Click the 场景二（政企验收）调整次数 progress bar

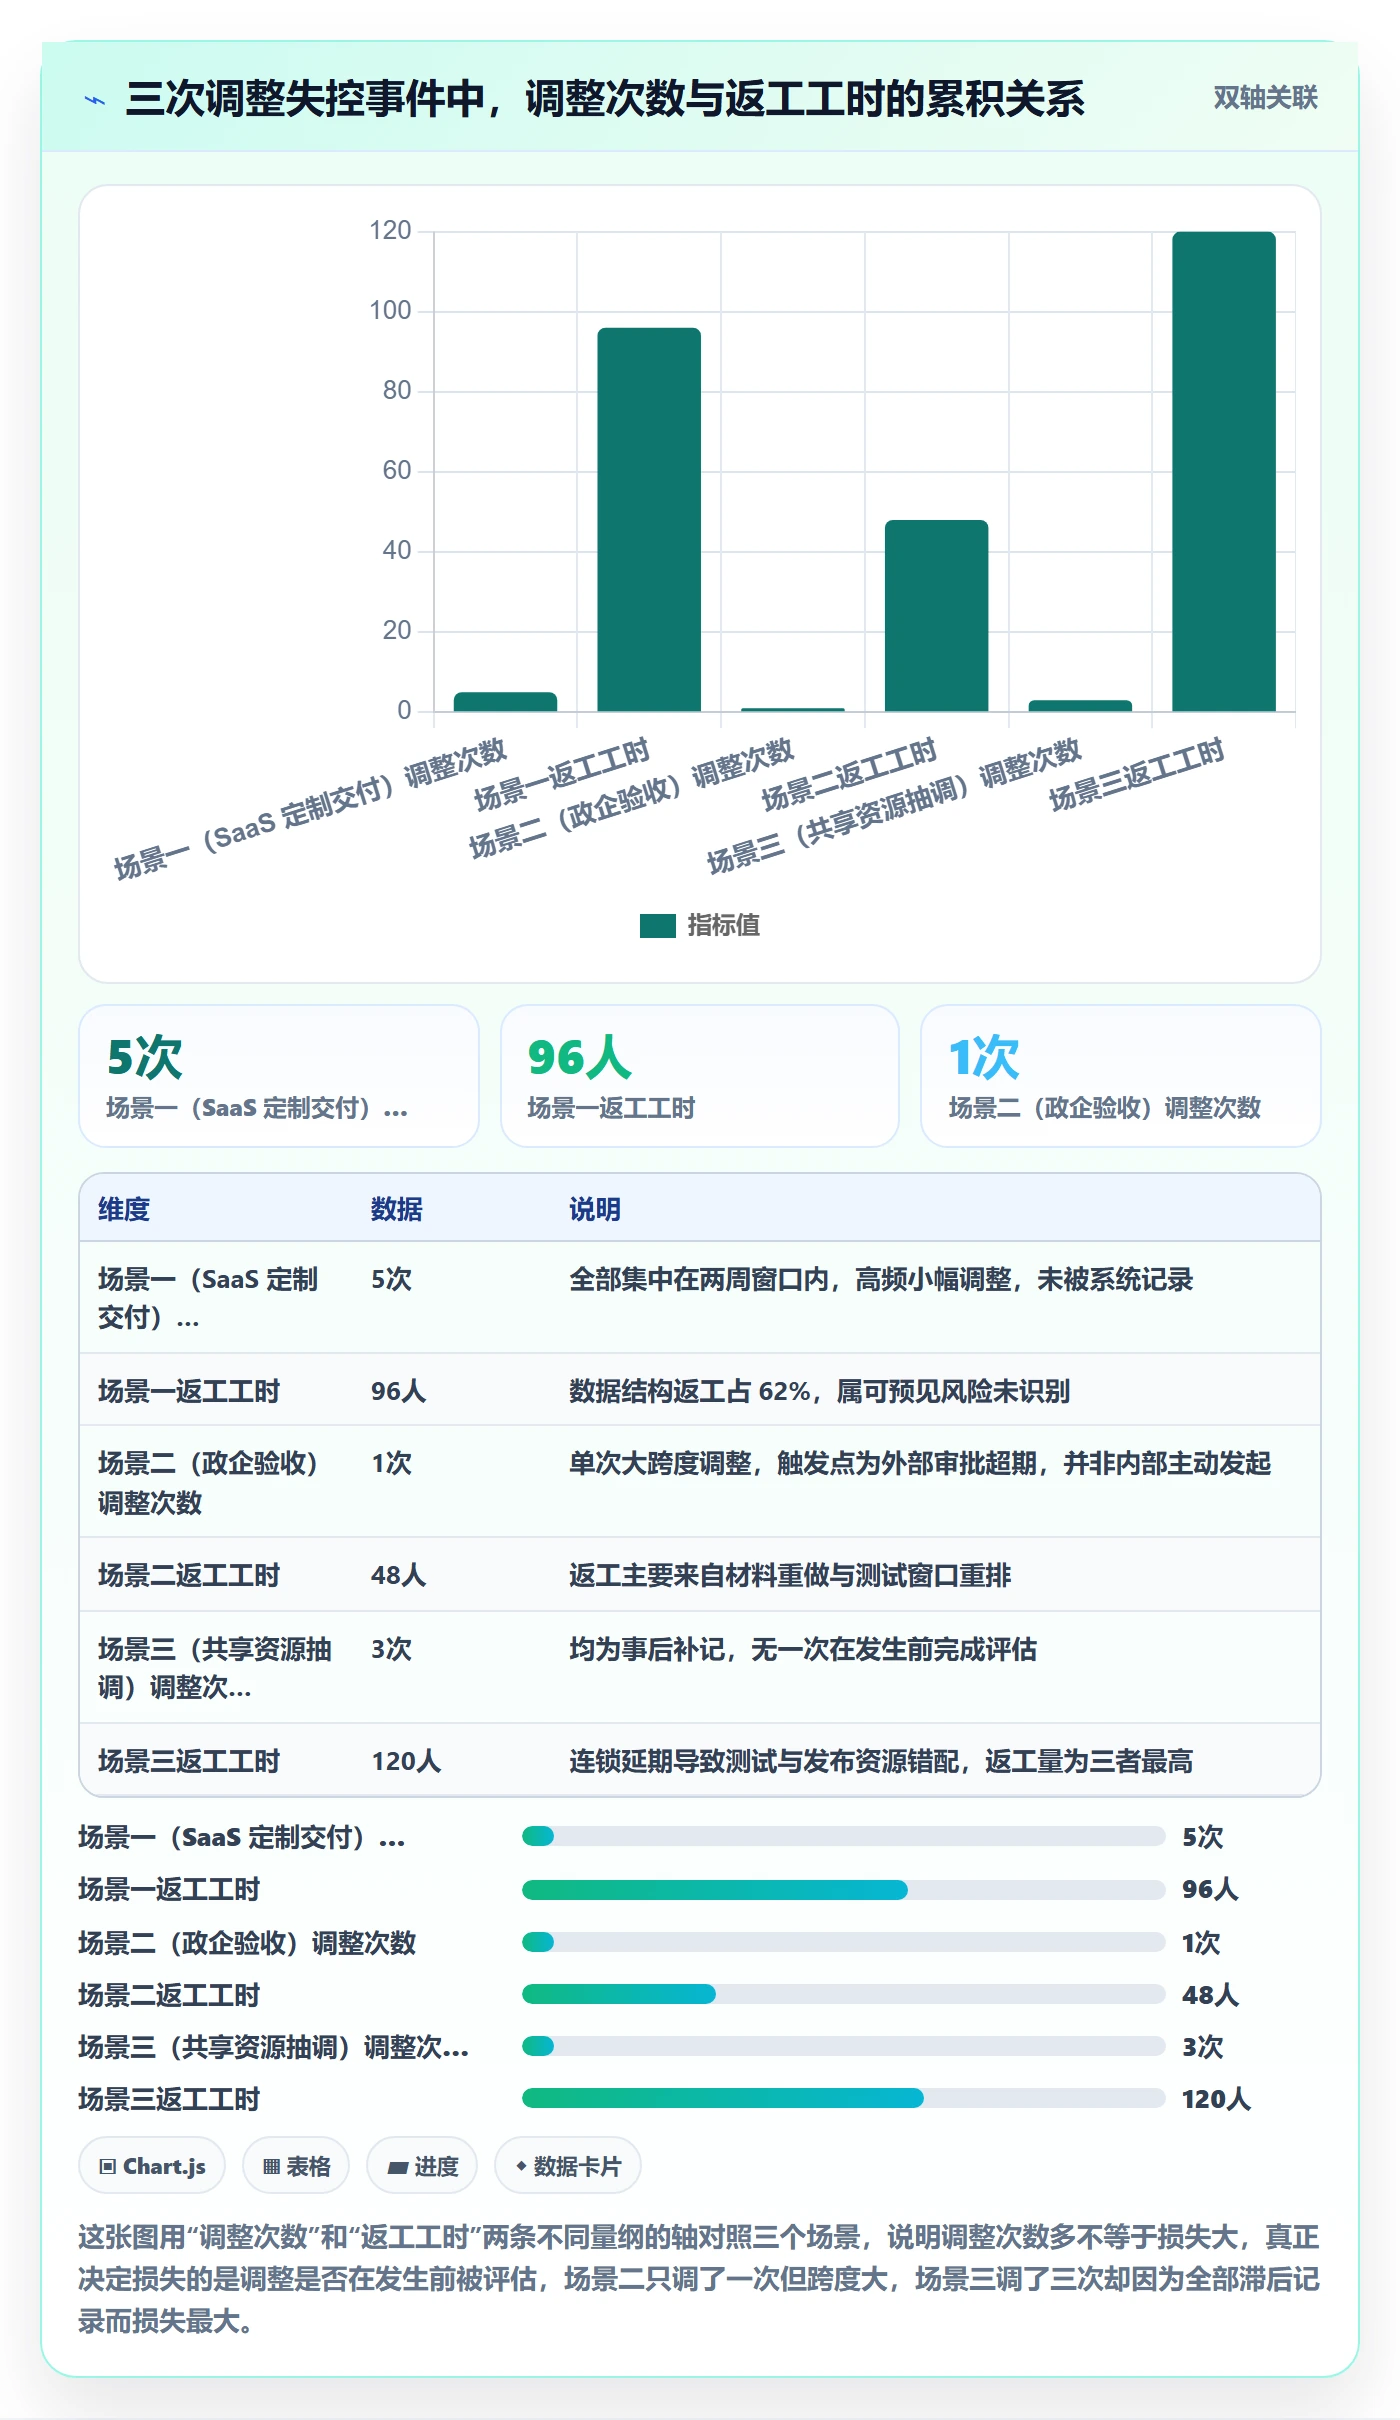tap(843, 1942)
